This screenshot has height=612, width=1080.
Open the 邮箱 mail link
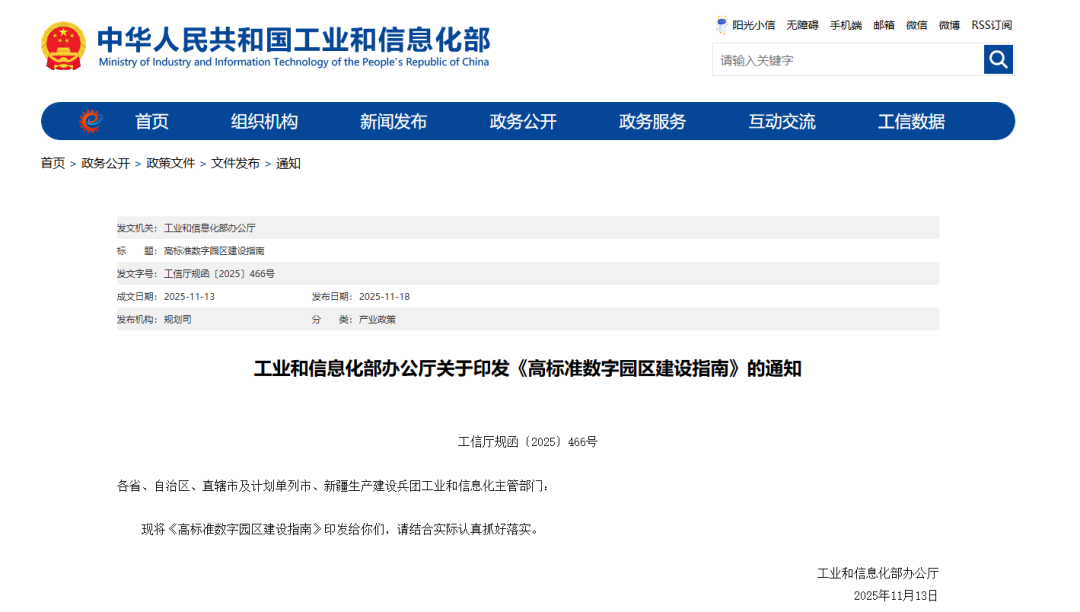[x=882, y=25]
